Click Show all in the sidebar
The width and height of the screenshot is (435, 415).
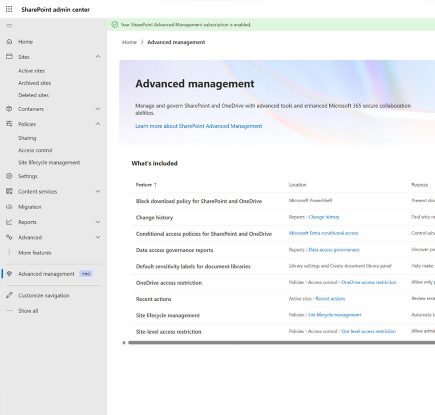point(28,311)
